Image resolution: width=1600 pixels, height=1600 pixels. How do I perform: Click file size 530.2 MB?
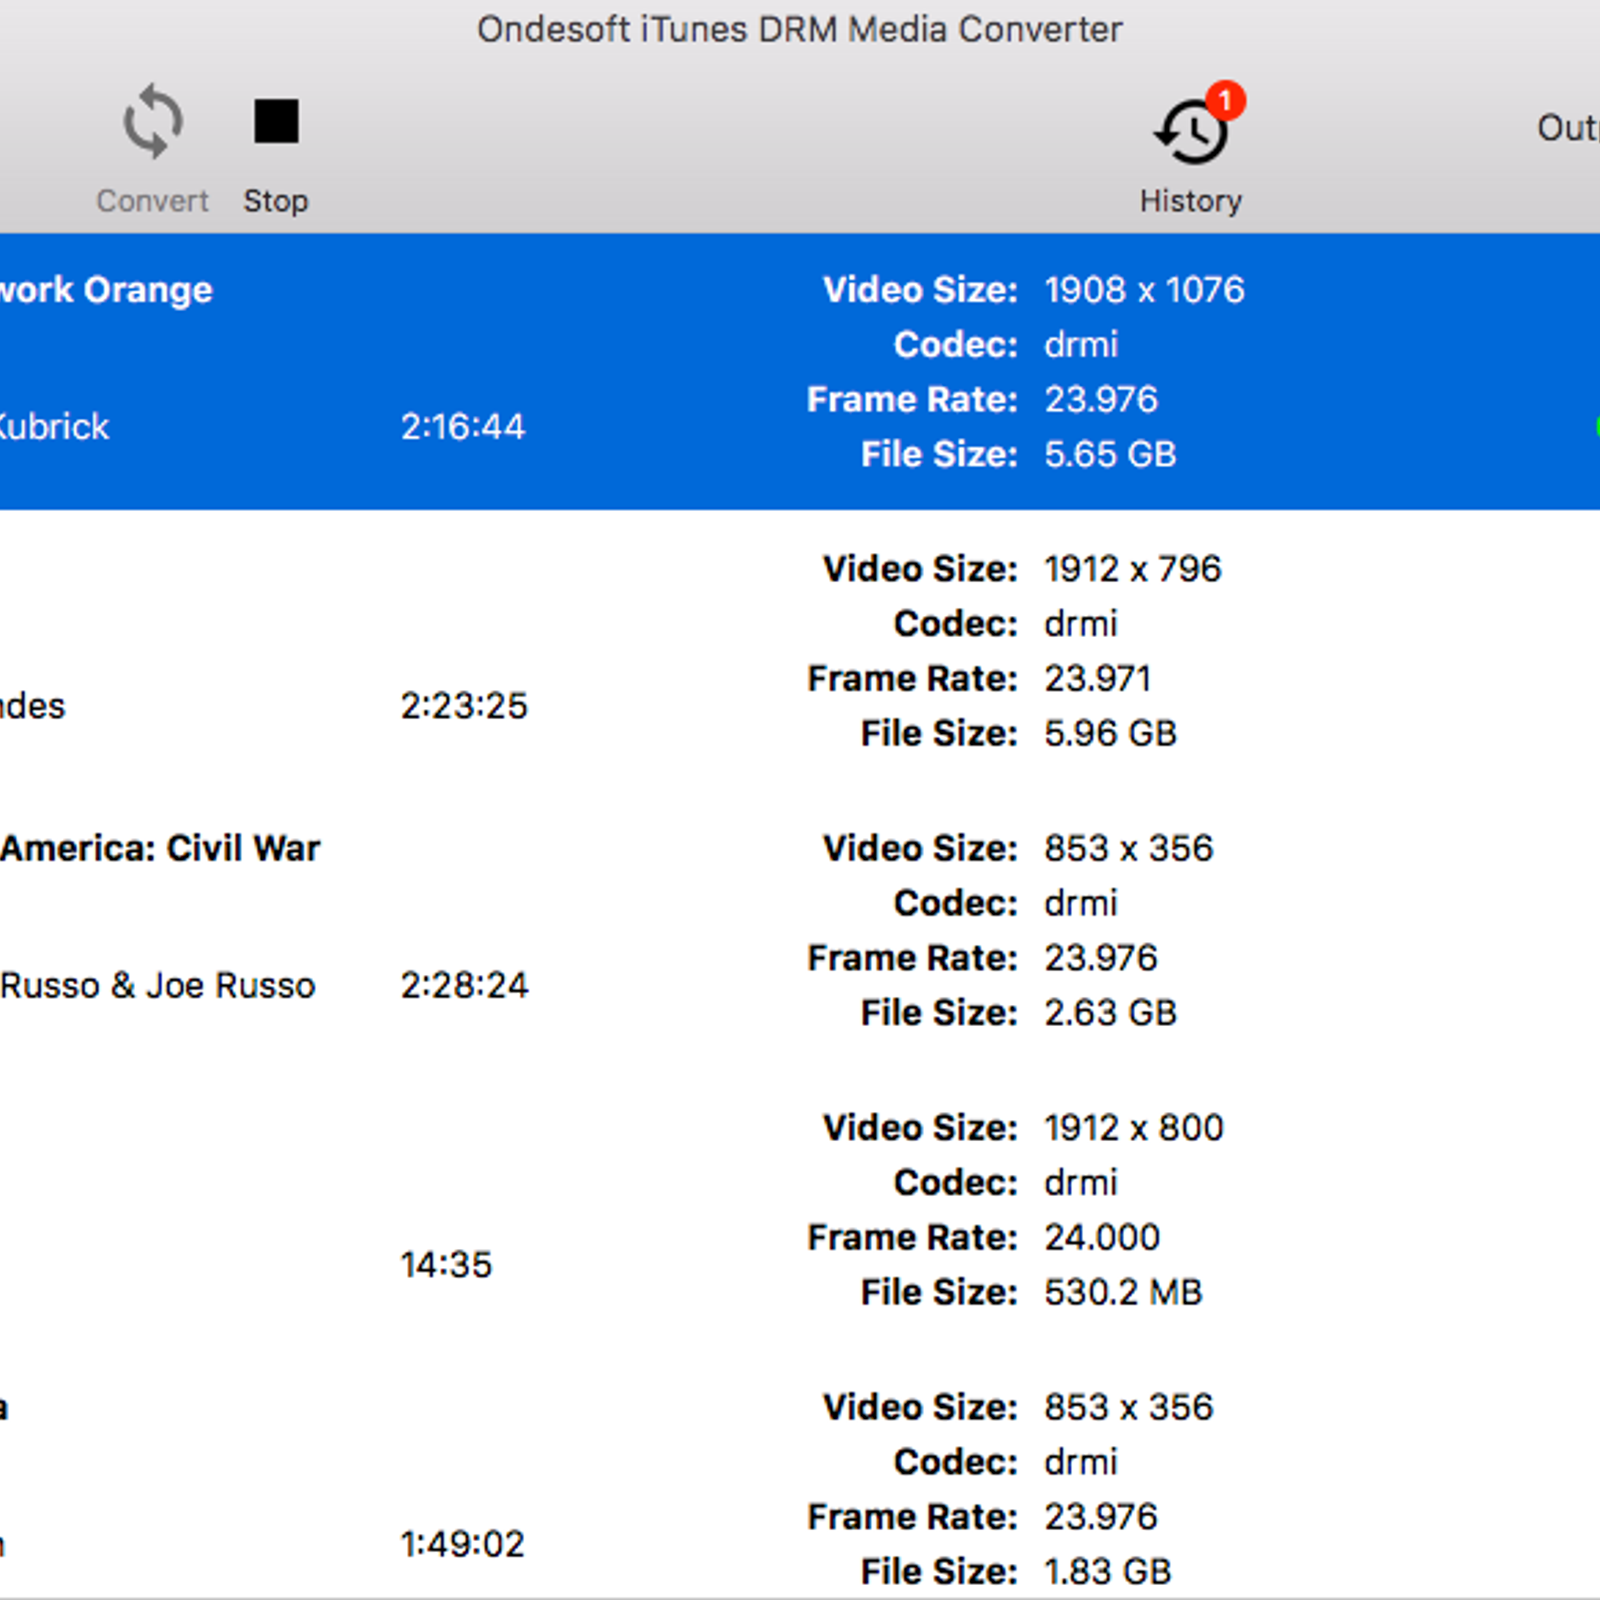(1123, 1292)
